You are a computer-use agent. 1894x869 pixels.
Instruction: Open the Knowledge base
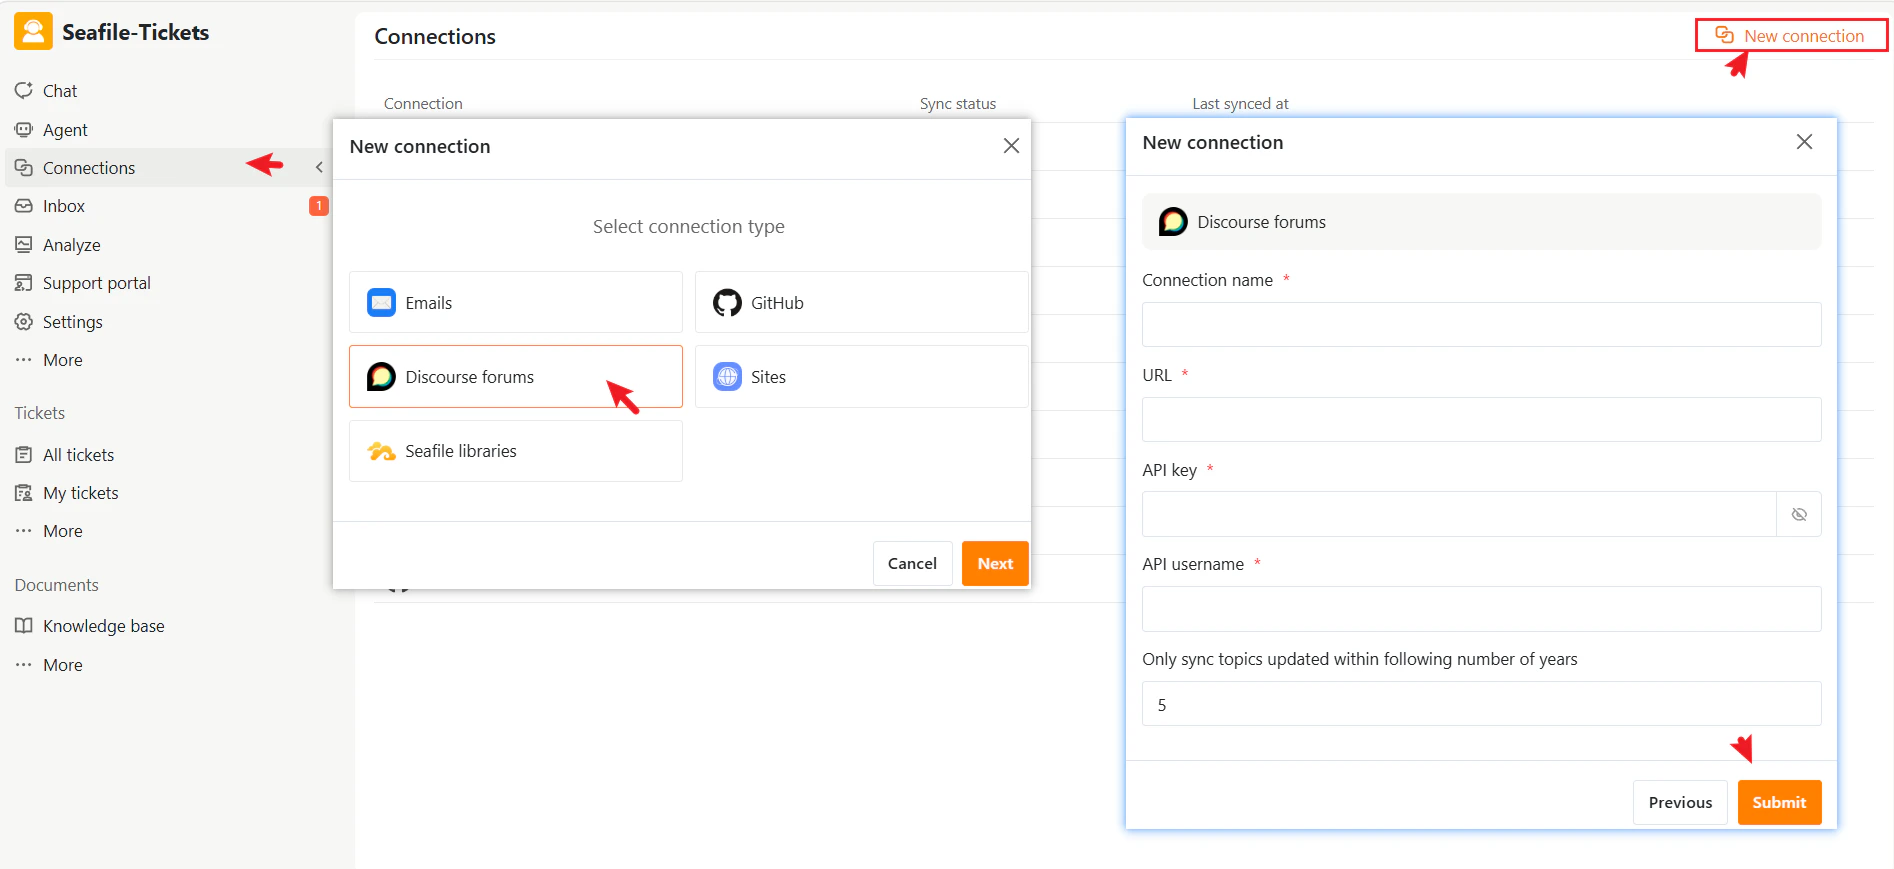click(103, 626)
